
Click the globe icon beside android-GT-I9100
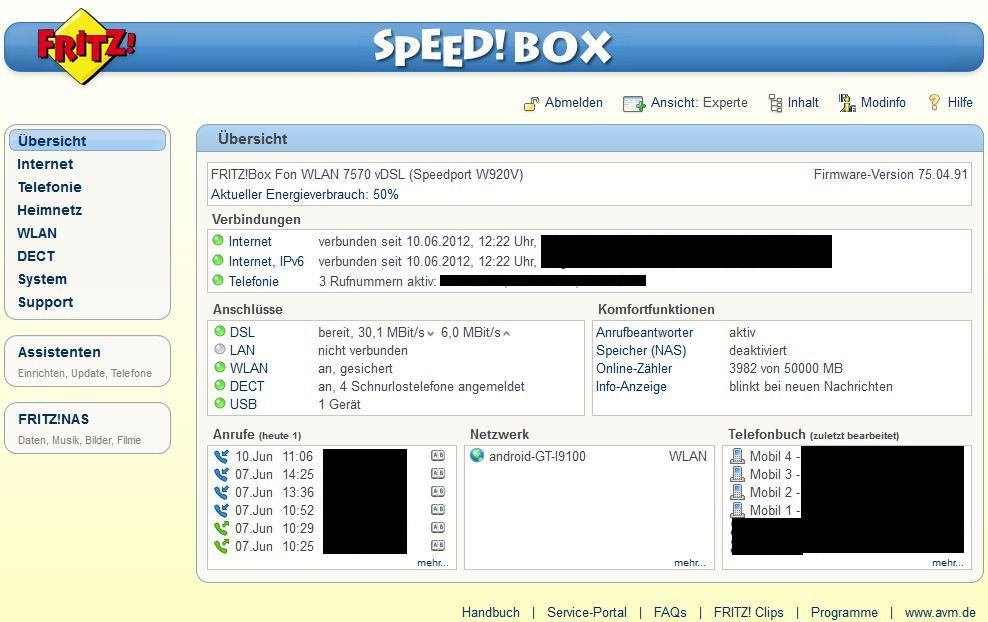pos(477,455)
